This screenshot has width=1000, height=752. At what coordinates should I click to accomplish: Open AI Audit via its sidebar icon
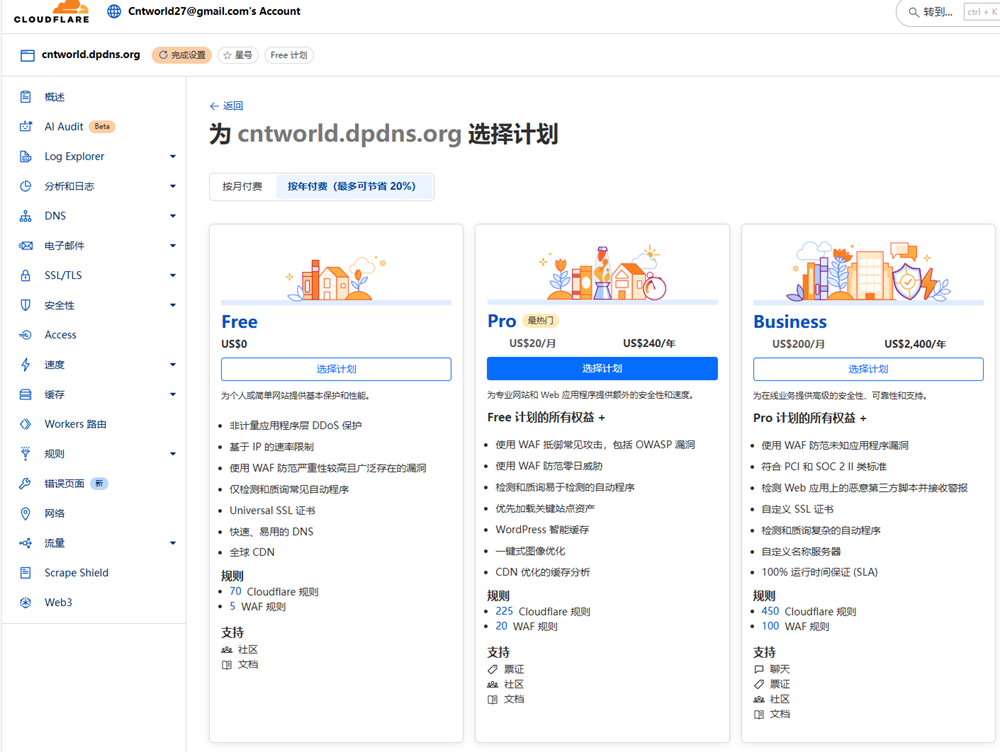(26, 126)
